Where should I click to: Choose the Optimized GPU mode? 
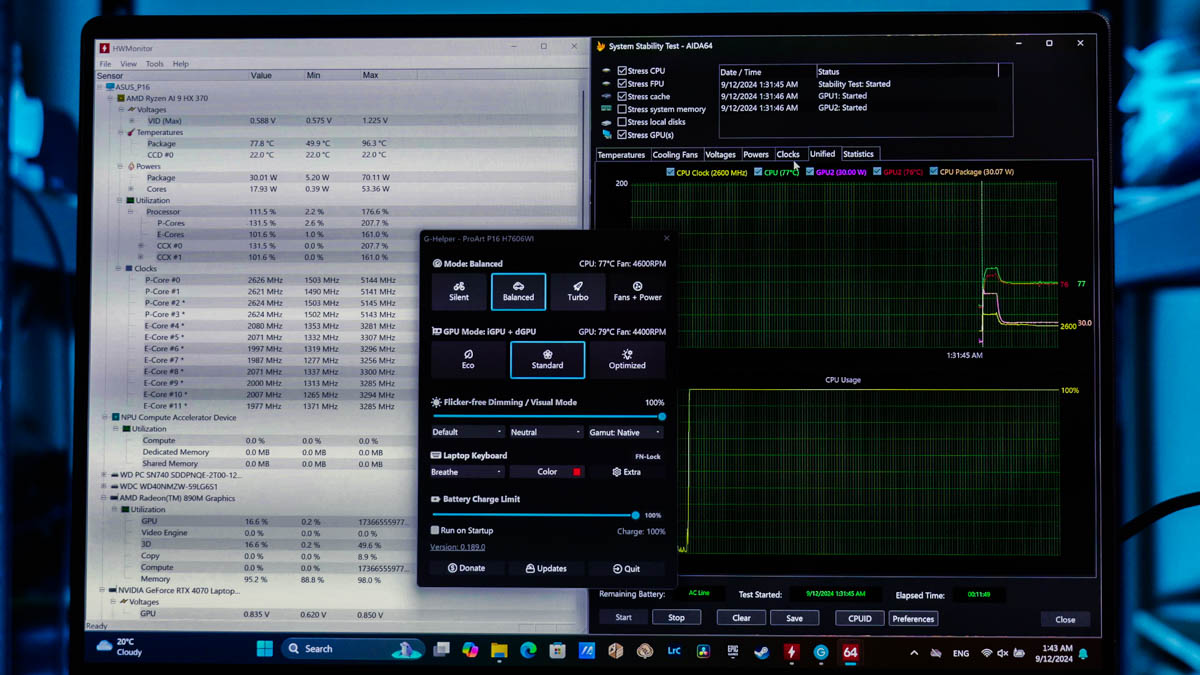(x=627, y=359)
